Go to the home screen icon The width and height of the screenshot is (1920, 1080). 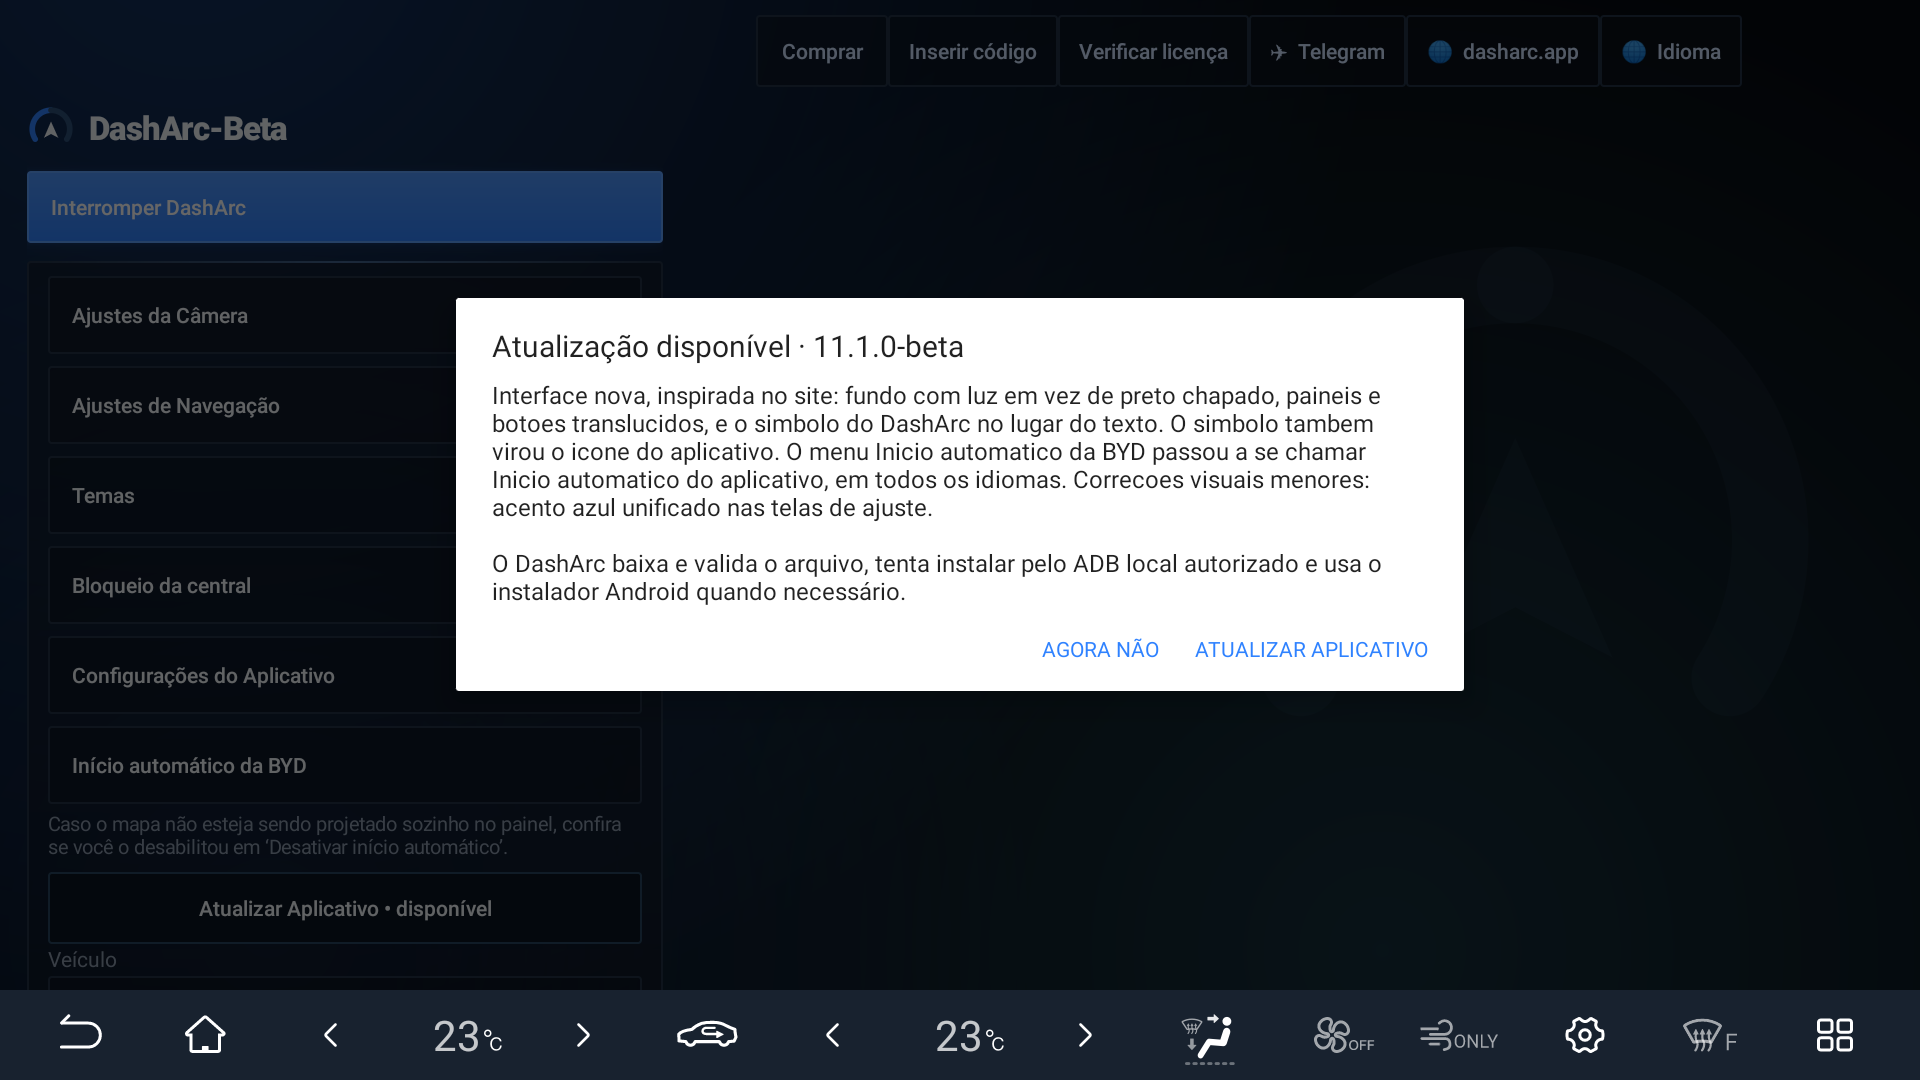coord(205,1034)
